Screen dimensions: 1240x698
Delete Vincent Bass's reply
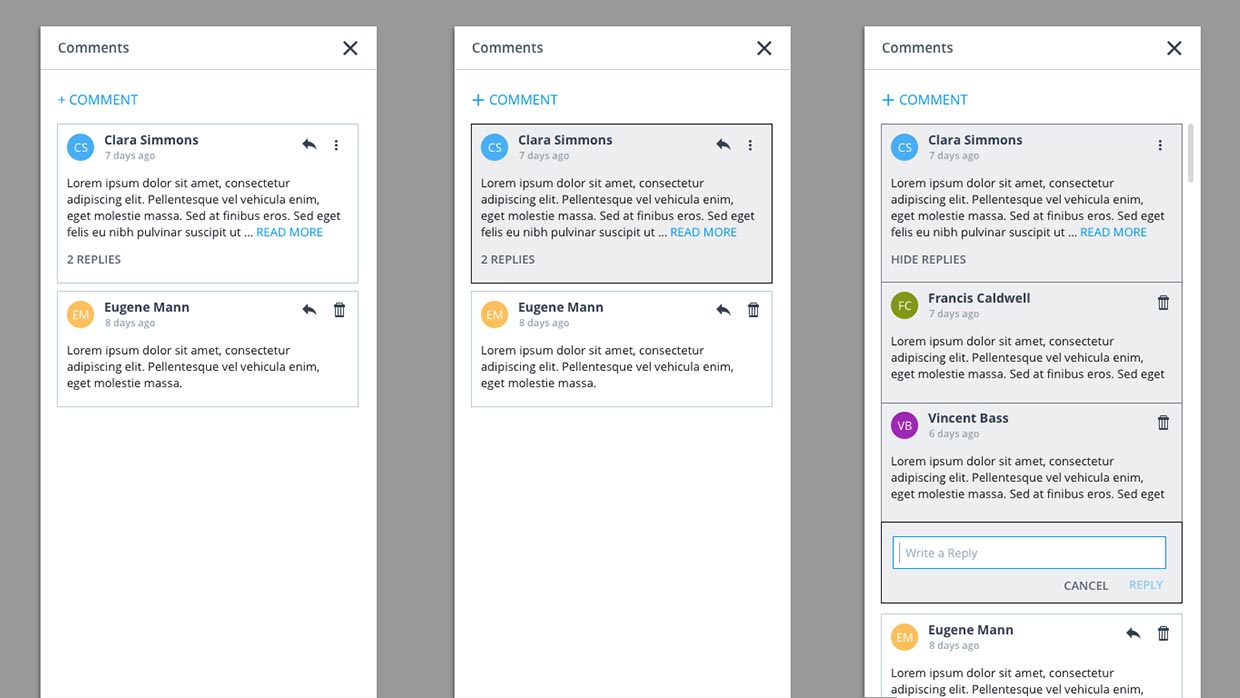pyautogui.click(x=1163, y=422)
